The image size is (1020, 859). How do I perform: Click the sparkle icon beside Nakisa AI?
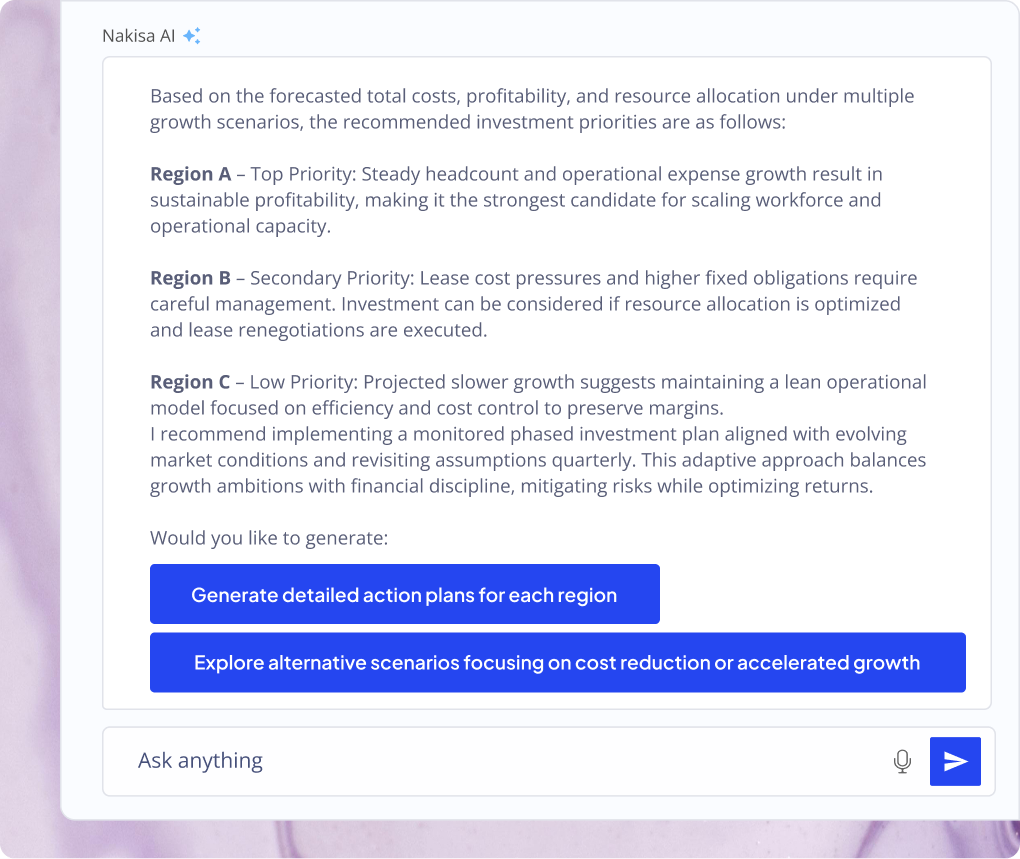[191, 36]
